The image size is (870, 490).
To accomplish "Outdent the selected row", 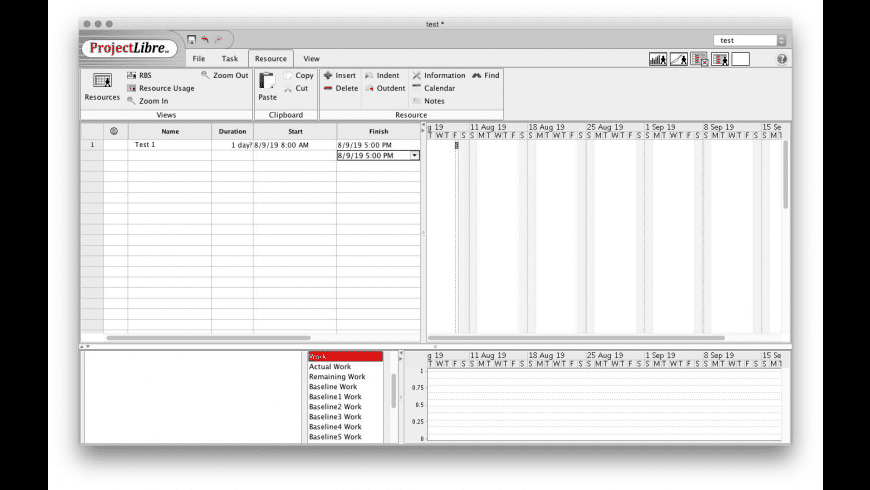I will [385, 88].
